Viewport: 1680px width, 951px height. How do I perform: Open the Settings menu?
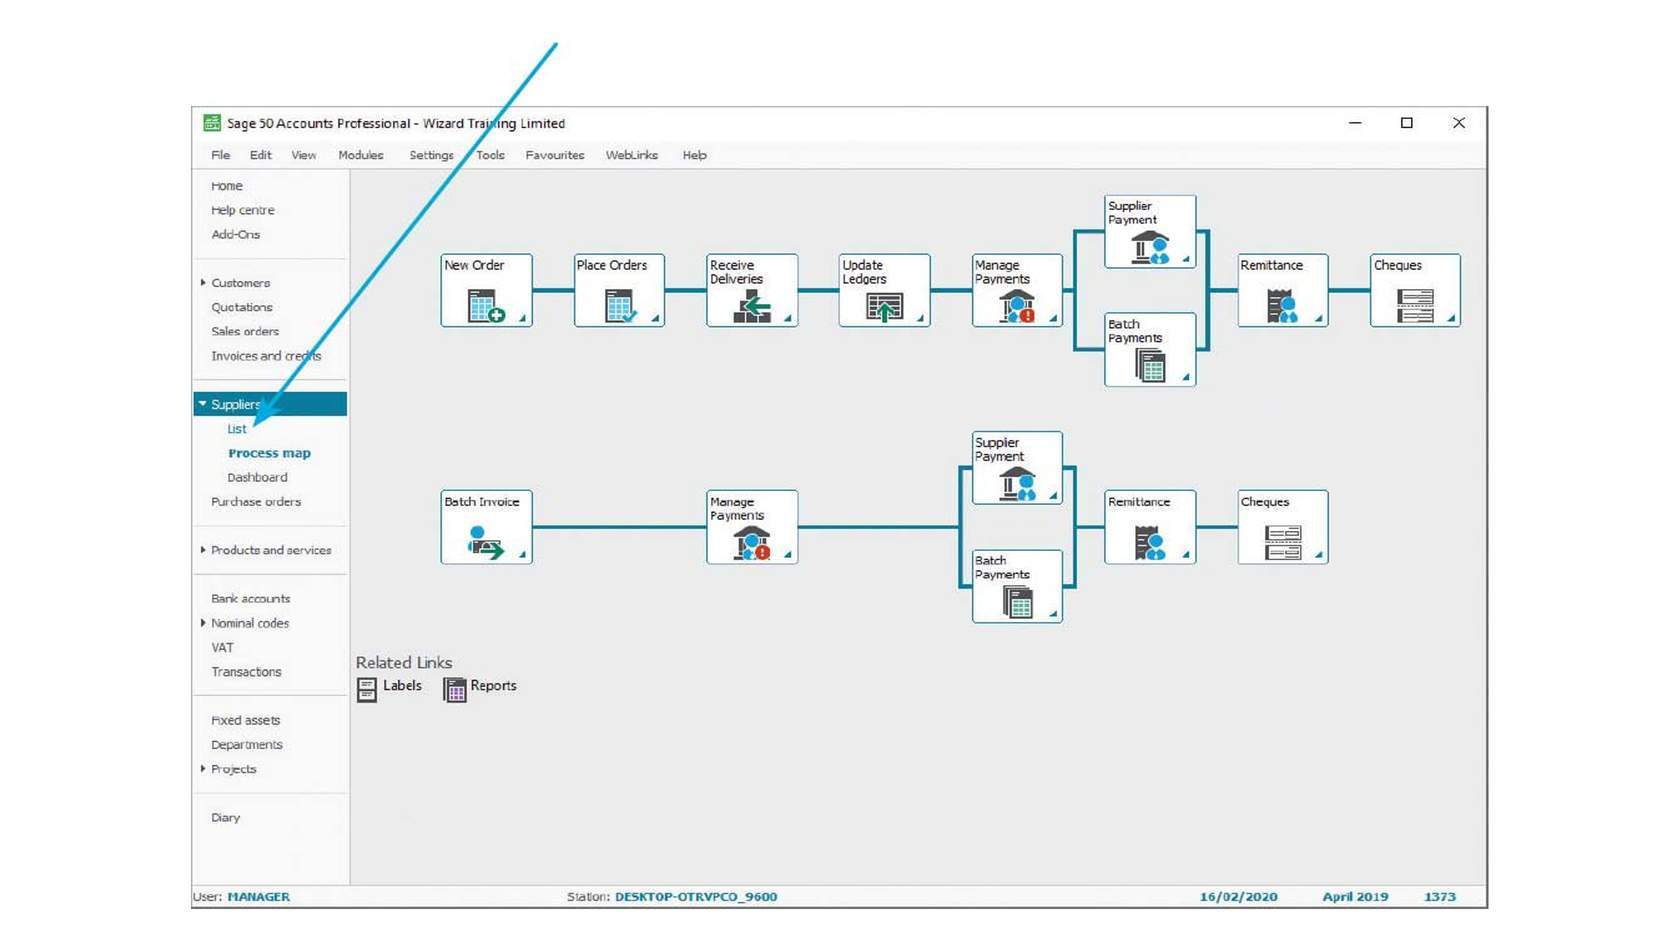431,155
